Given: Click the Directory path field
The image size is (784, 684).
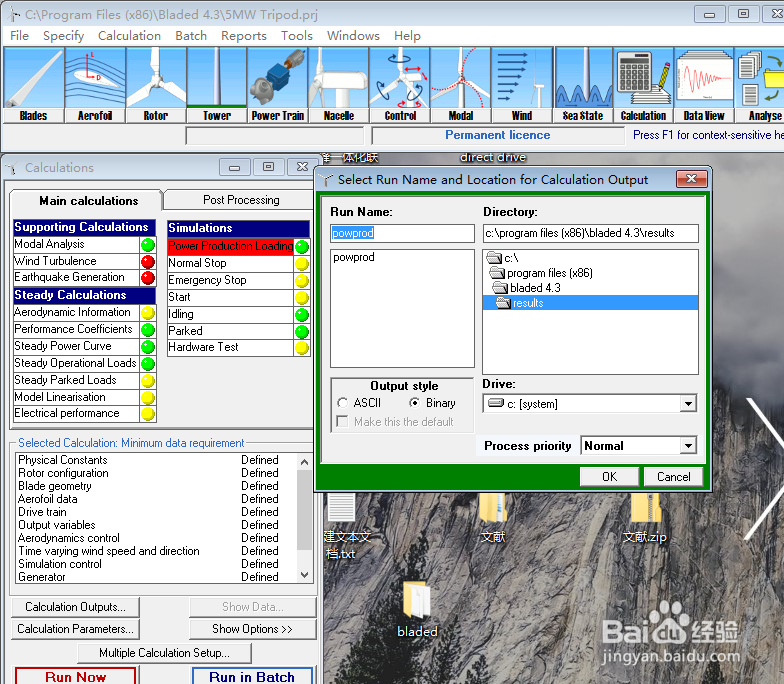Looking at the screenshot, I should pyautogui.click(x=590, y=233).
